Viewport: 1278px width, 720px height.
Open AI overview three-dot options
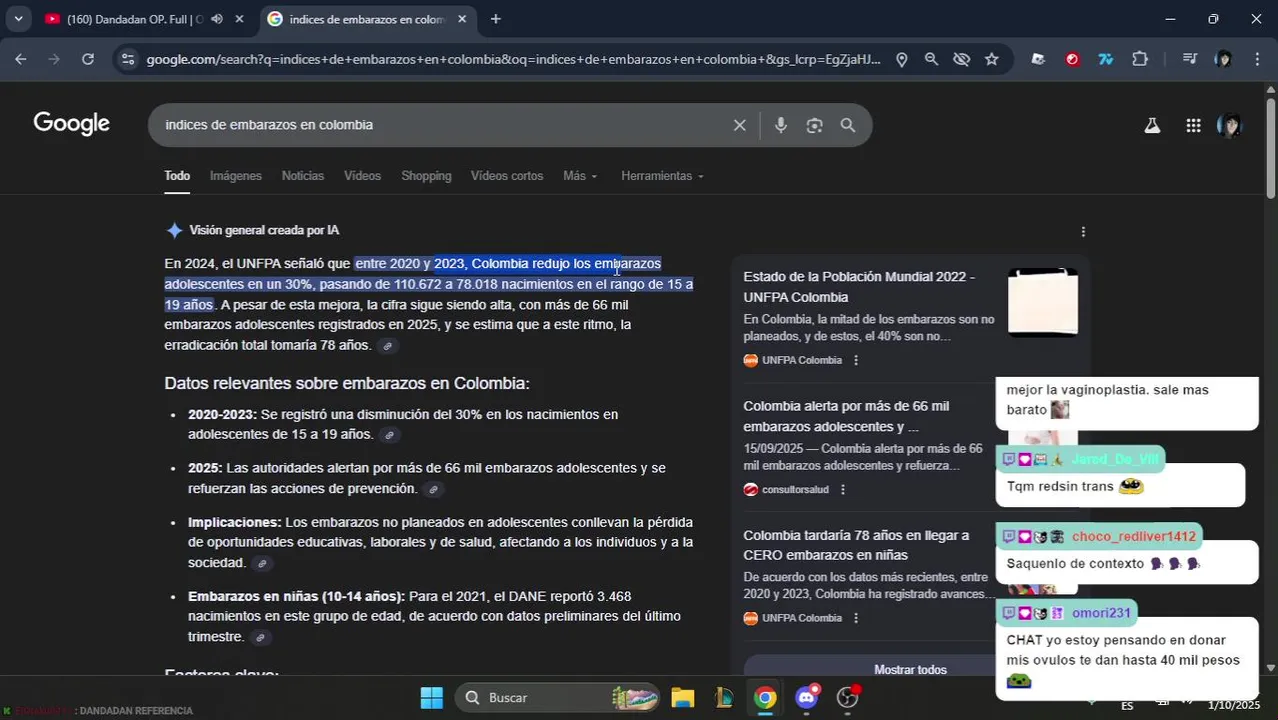pyautogui.click(x=1083, y=232)
